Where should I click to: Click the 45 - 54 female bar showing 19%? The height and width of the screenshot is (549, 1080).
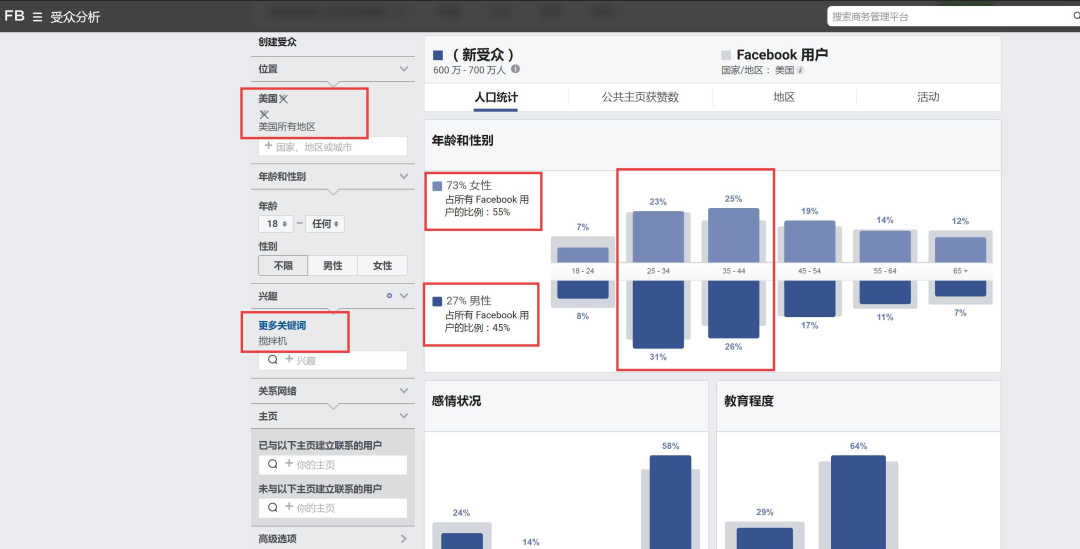809,241
